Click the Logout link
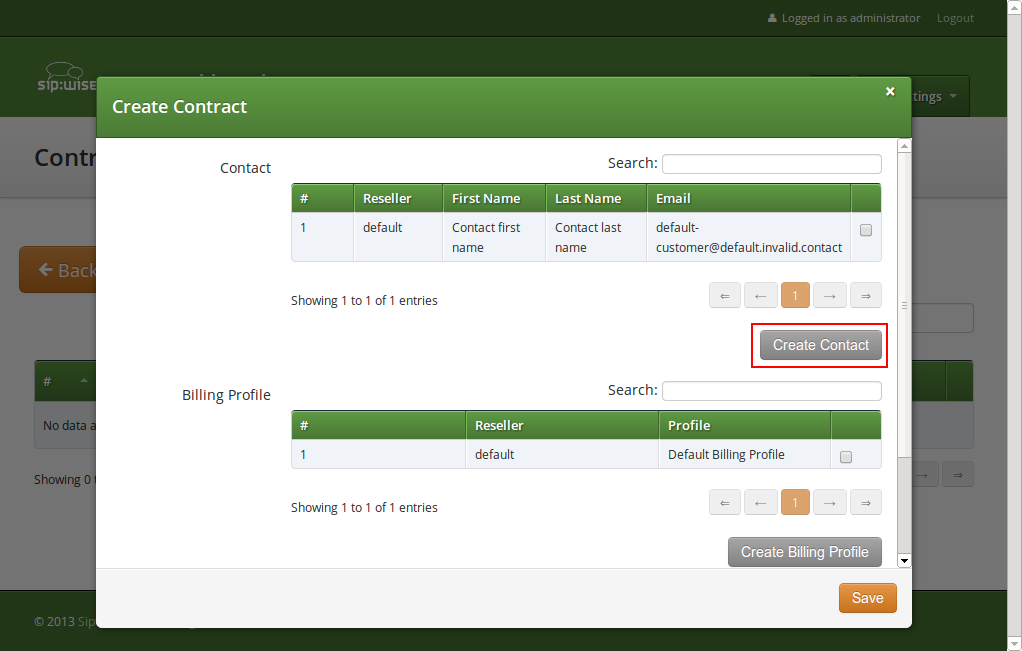The height and width of the screenshot is (651, 1022). point(955,18)
